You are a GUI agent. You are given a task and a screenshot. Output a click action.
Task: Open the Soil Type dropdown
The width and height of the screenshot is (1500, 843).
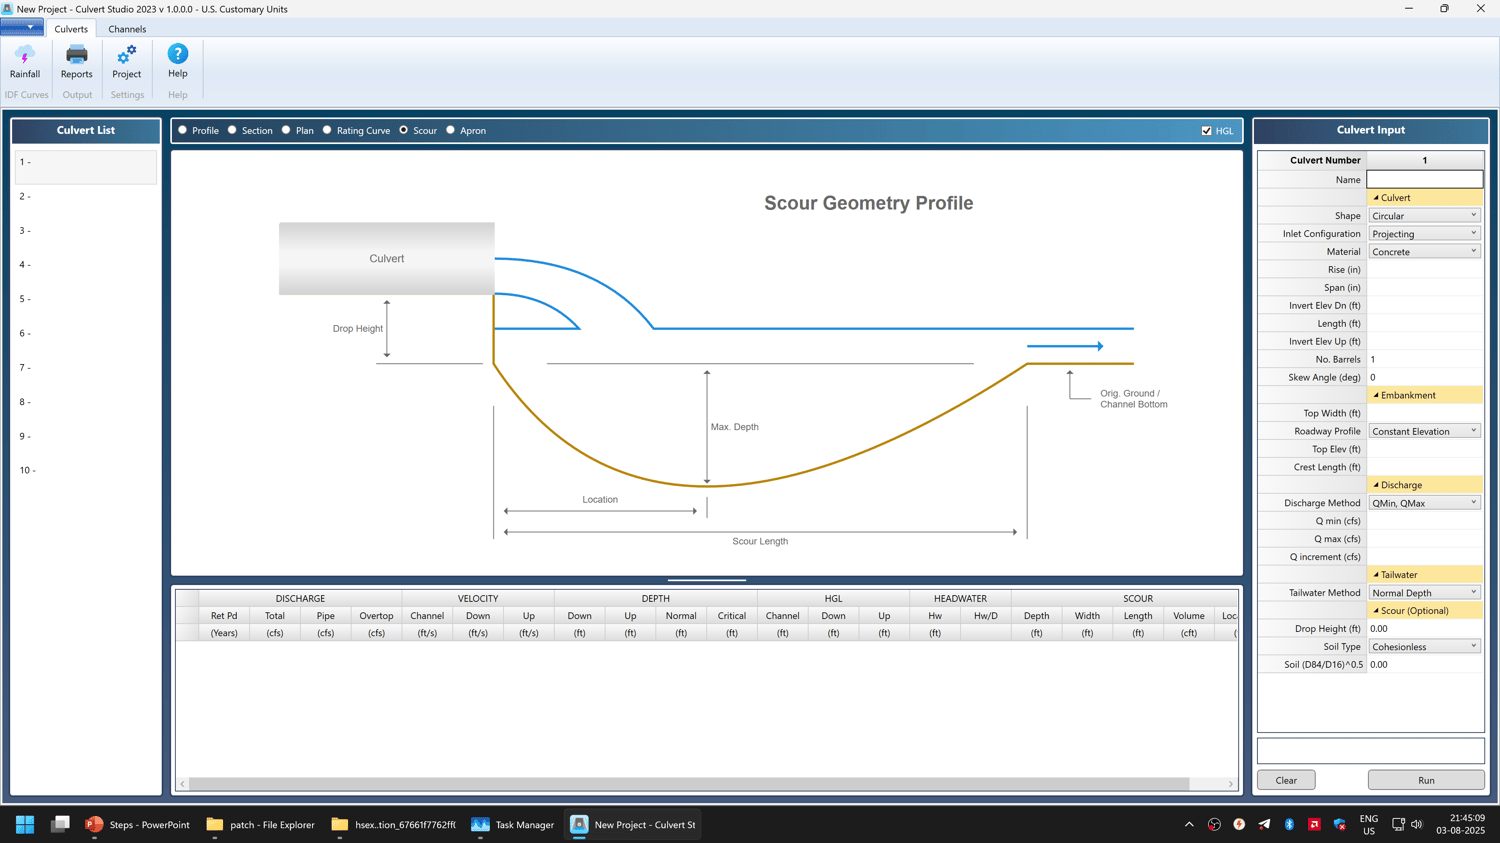pyautogui.click(x=1424, y=647)
